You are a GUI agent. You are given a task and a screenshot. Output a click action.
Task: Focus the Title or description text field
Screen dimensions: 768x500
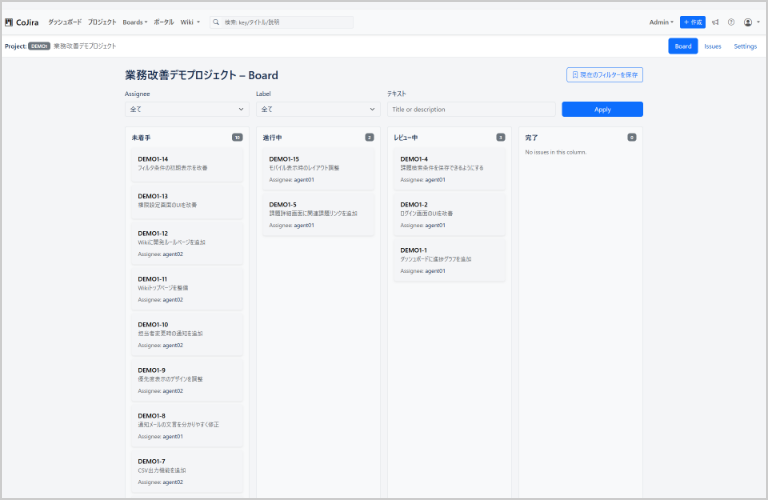(471, 109)
